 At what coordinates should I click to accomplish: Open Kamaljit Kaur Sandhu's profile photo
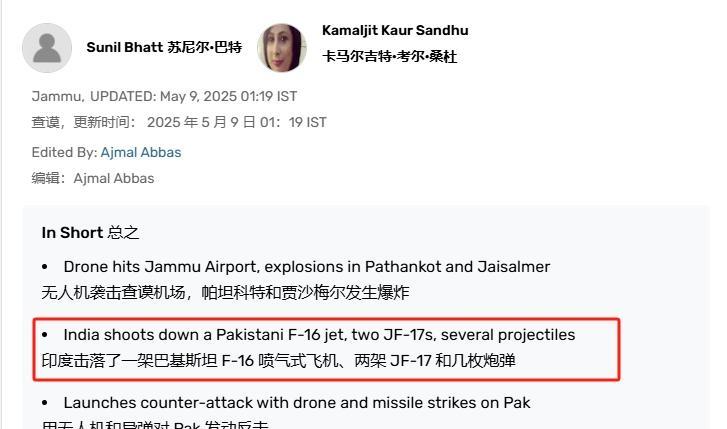tap(282, 48)
